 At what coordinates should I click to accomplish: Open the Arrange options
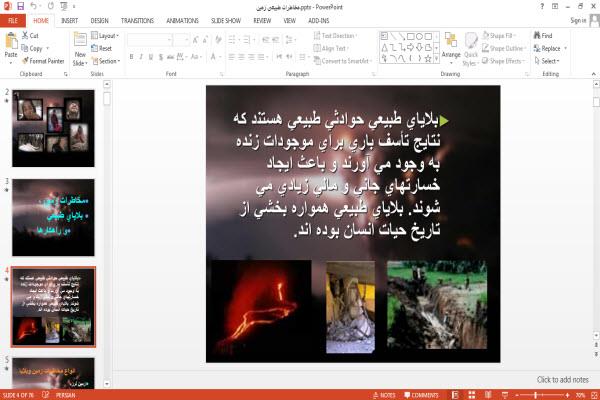(451, 49)
